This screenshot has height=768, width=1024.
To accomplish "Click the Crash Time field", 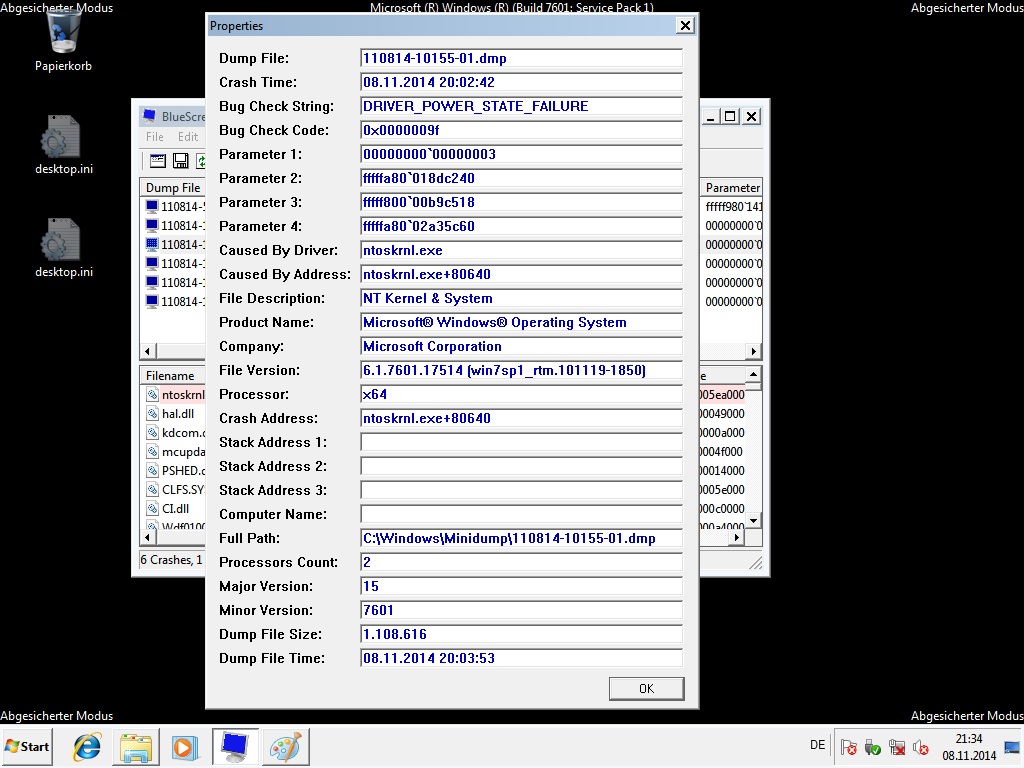I will pyautogui.click(x=521, y=82).
